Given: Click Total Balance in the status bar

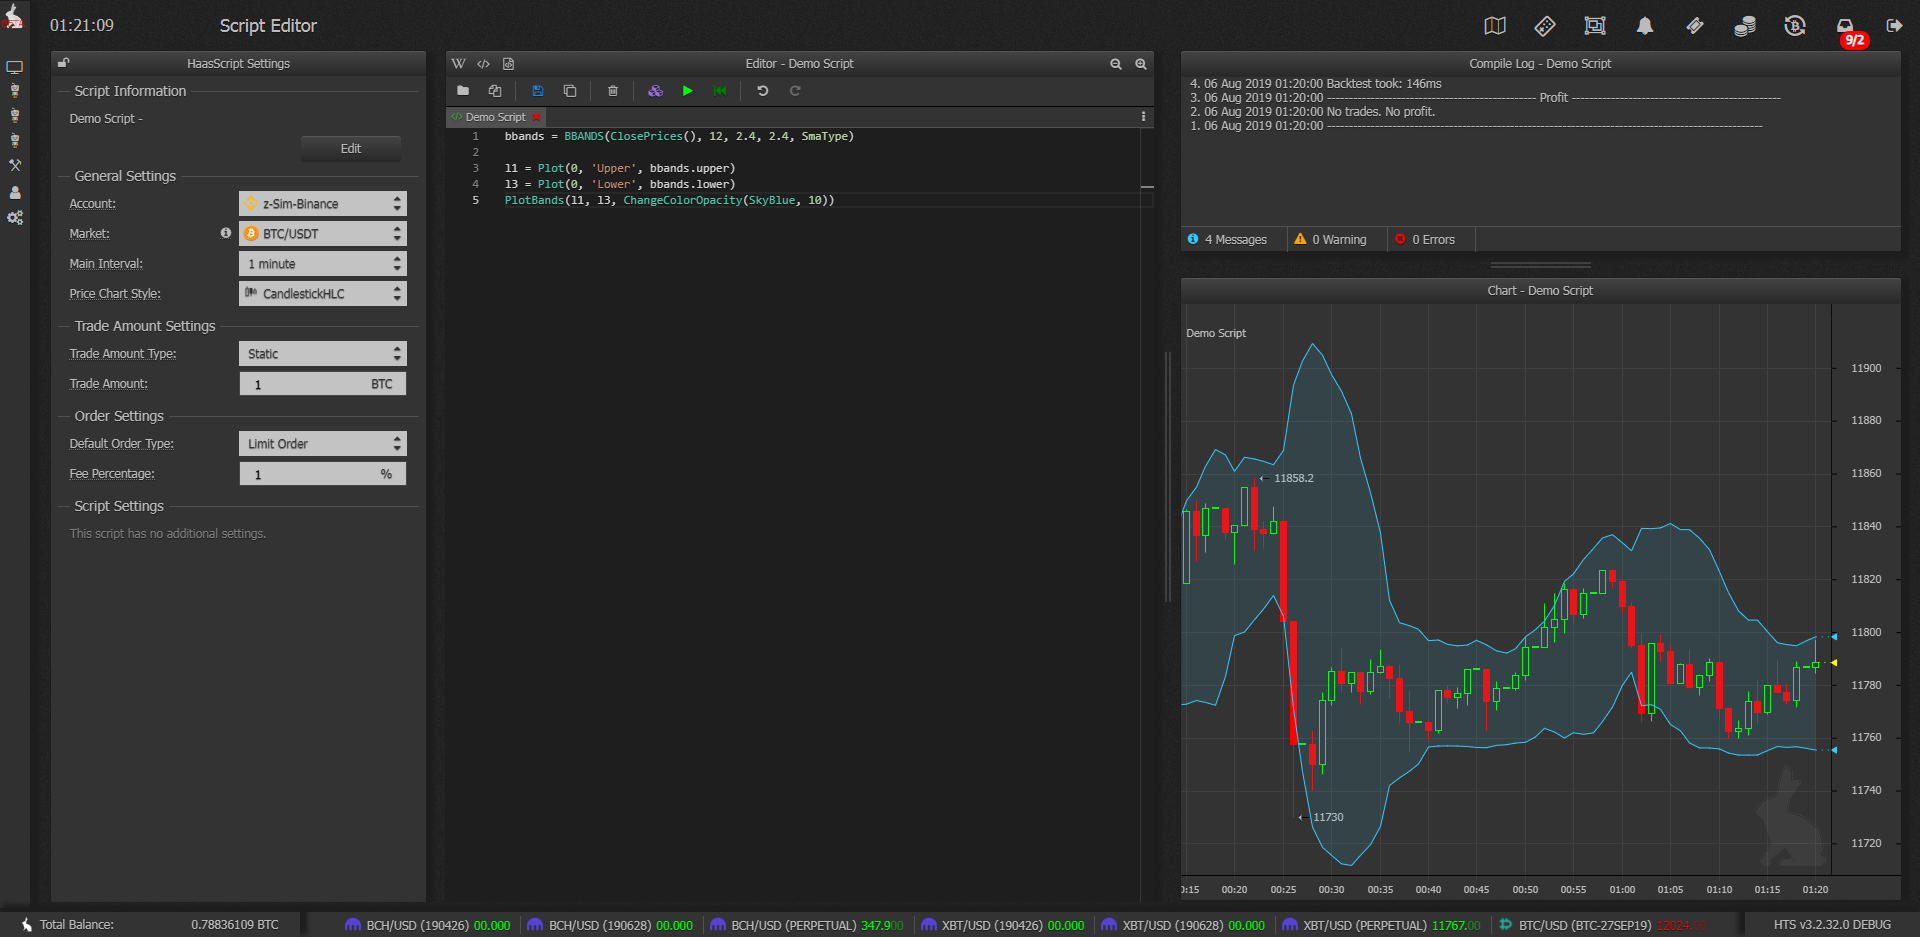Looking at the screenshot, I should [76, 925].
